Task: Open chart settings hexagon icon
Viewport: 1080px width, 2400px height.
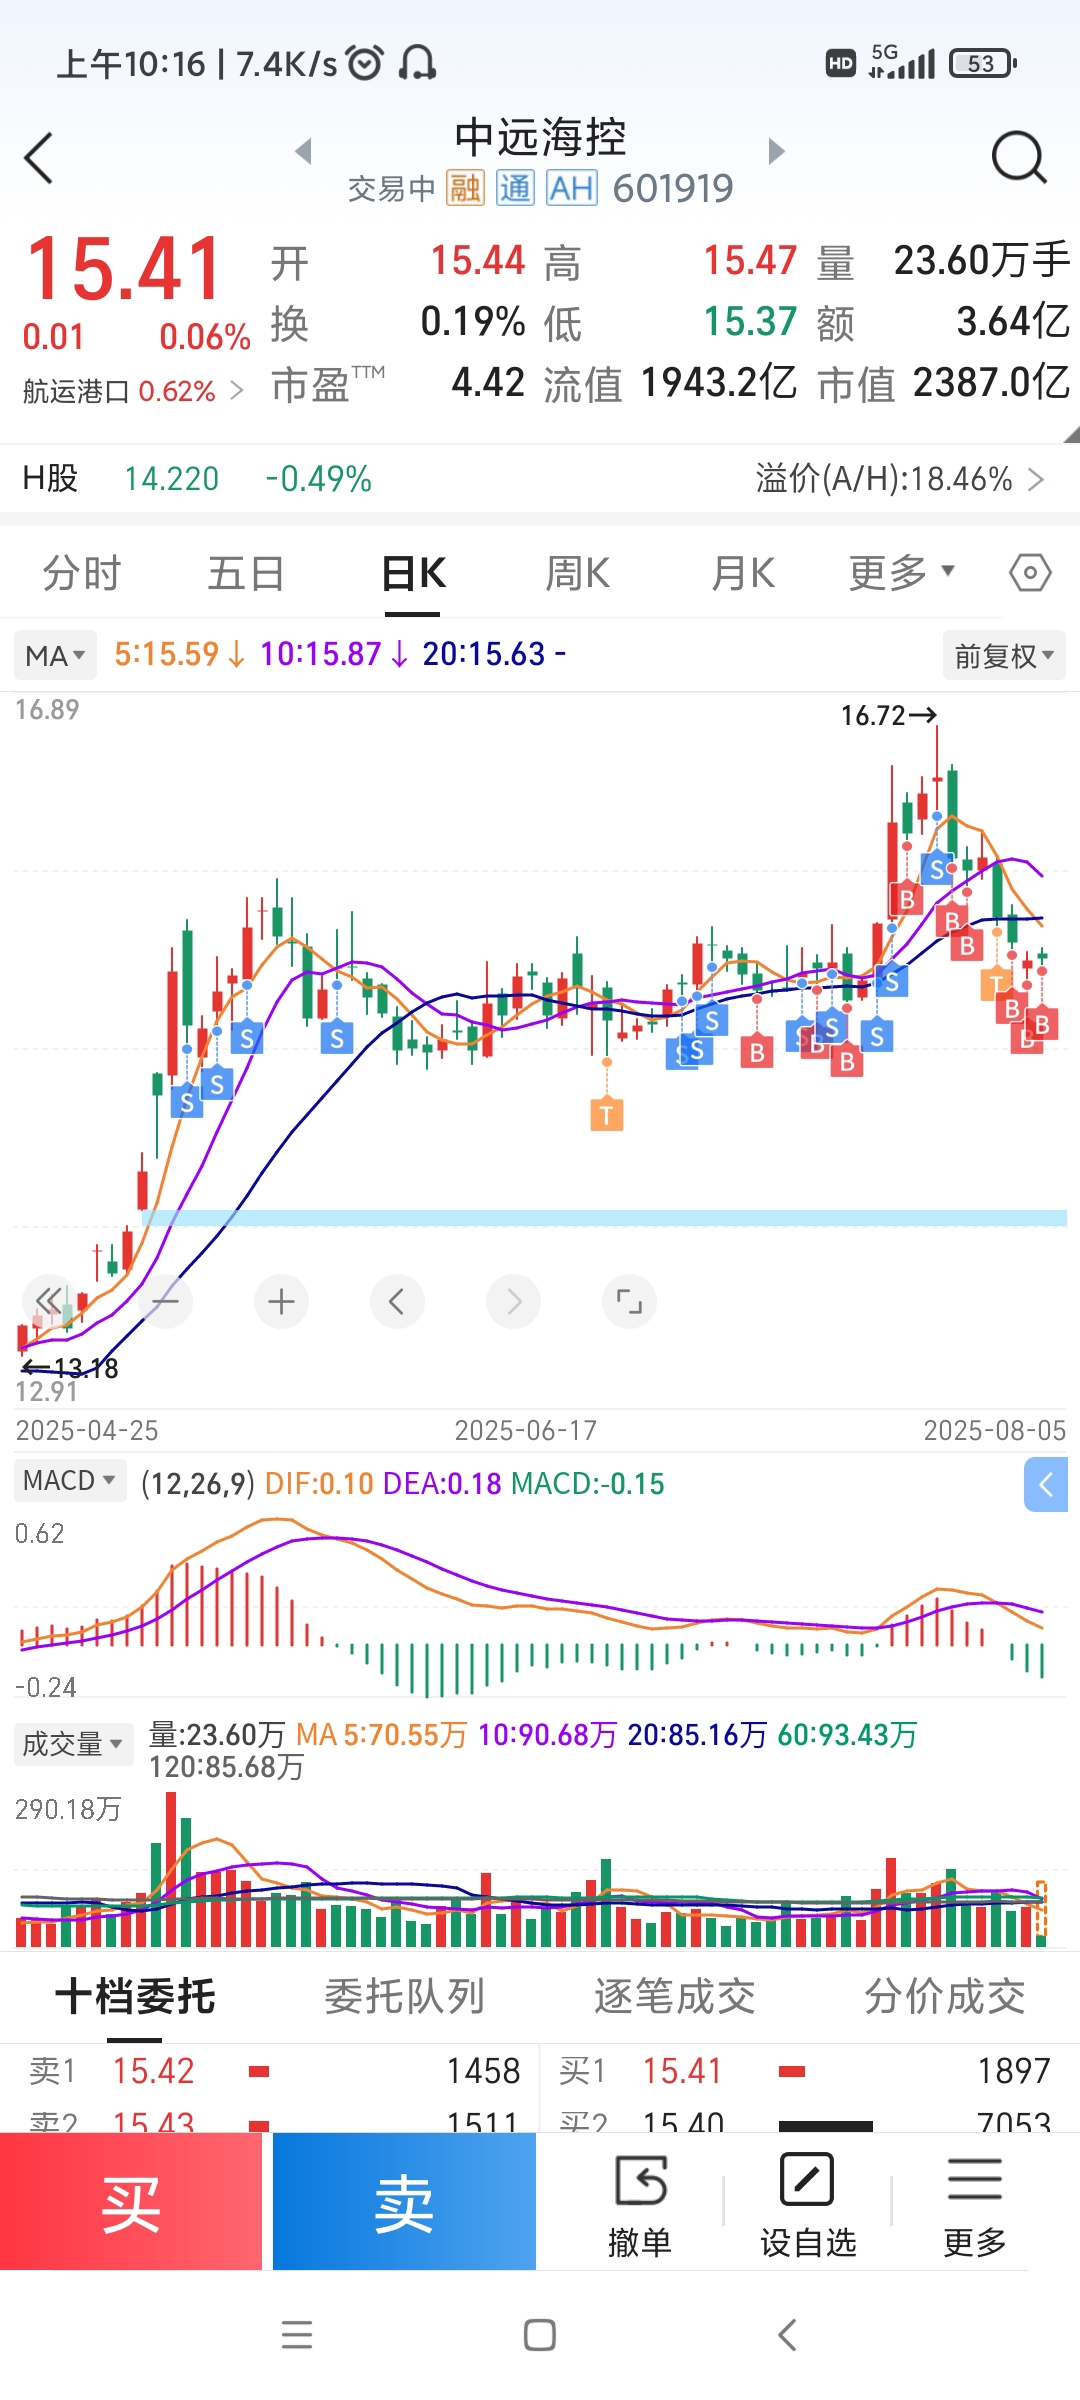Action: coord(1029,574)
